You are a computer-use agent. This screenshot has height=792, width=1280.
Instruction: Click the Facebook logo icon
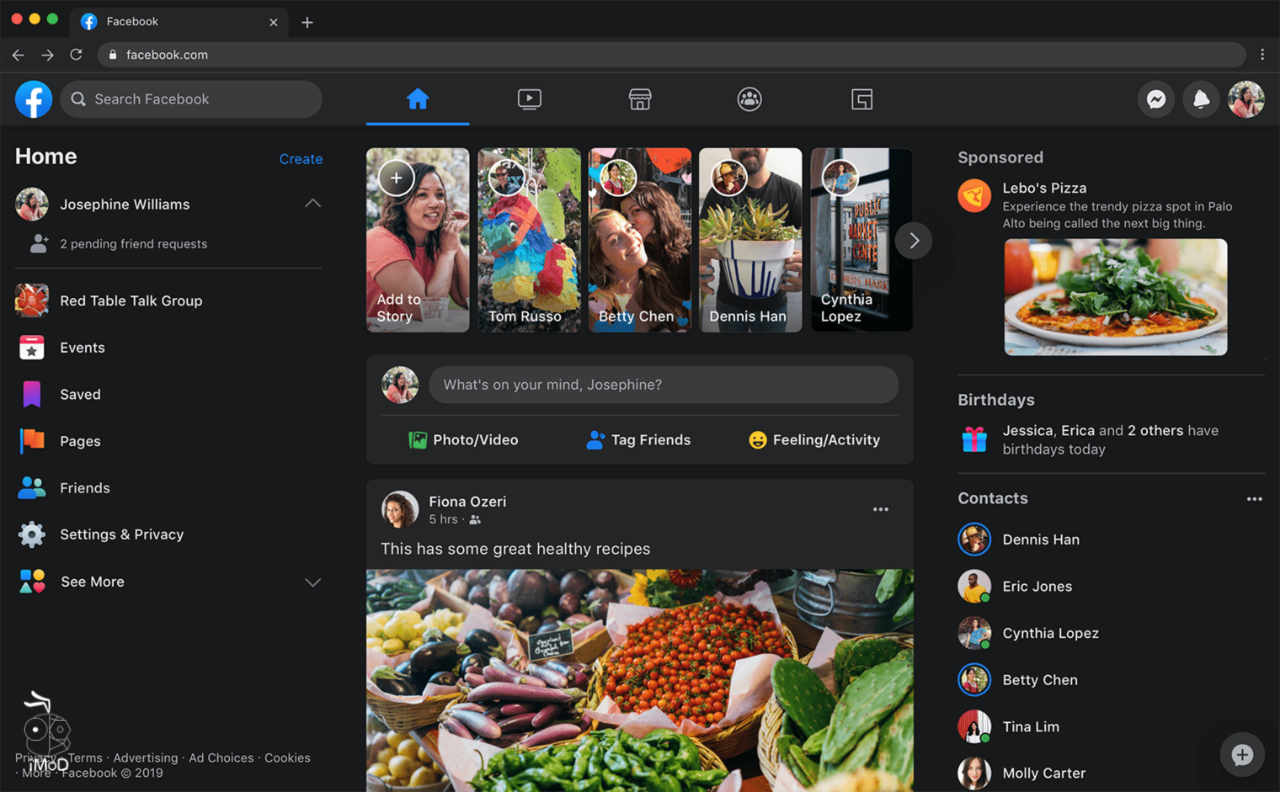33,99
